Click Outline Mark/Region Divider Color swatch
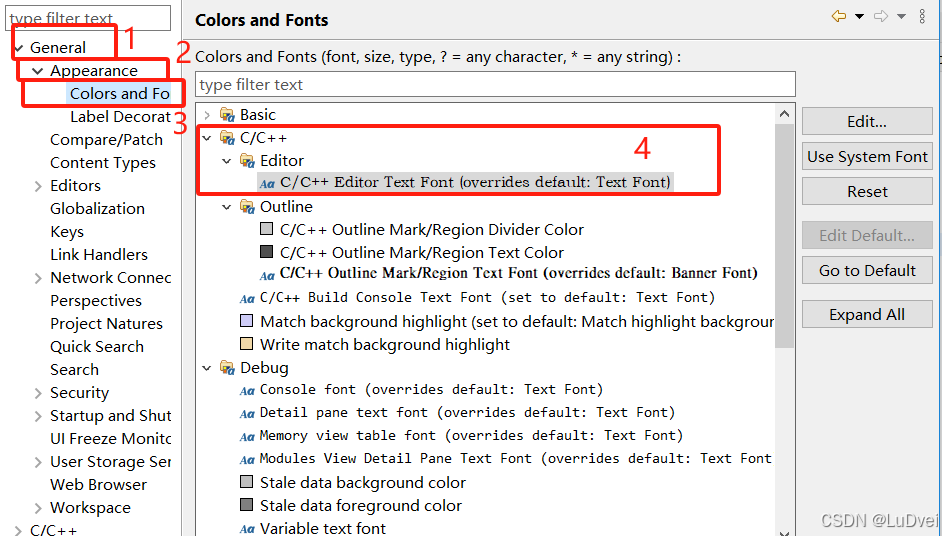The height and width of the screenshot is (536, 942). tap(266, 229)
